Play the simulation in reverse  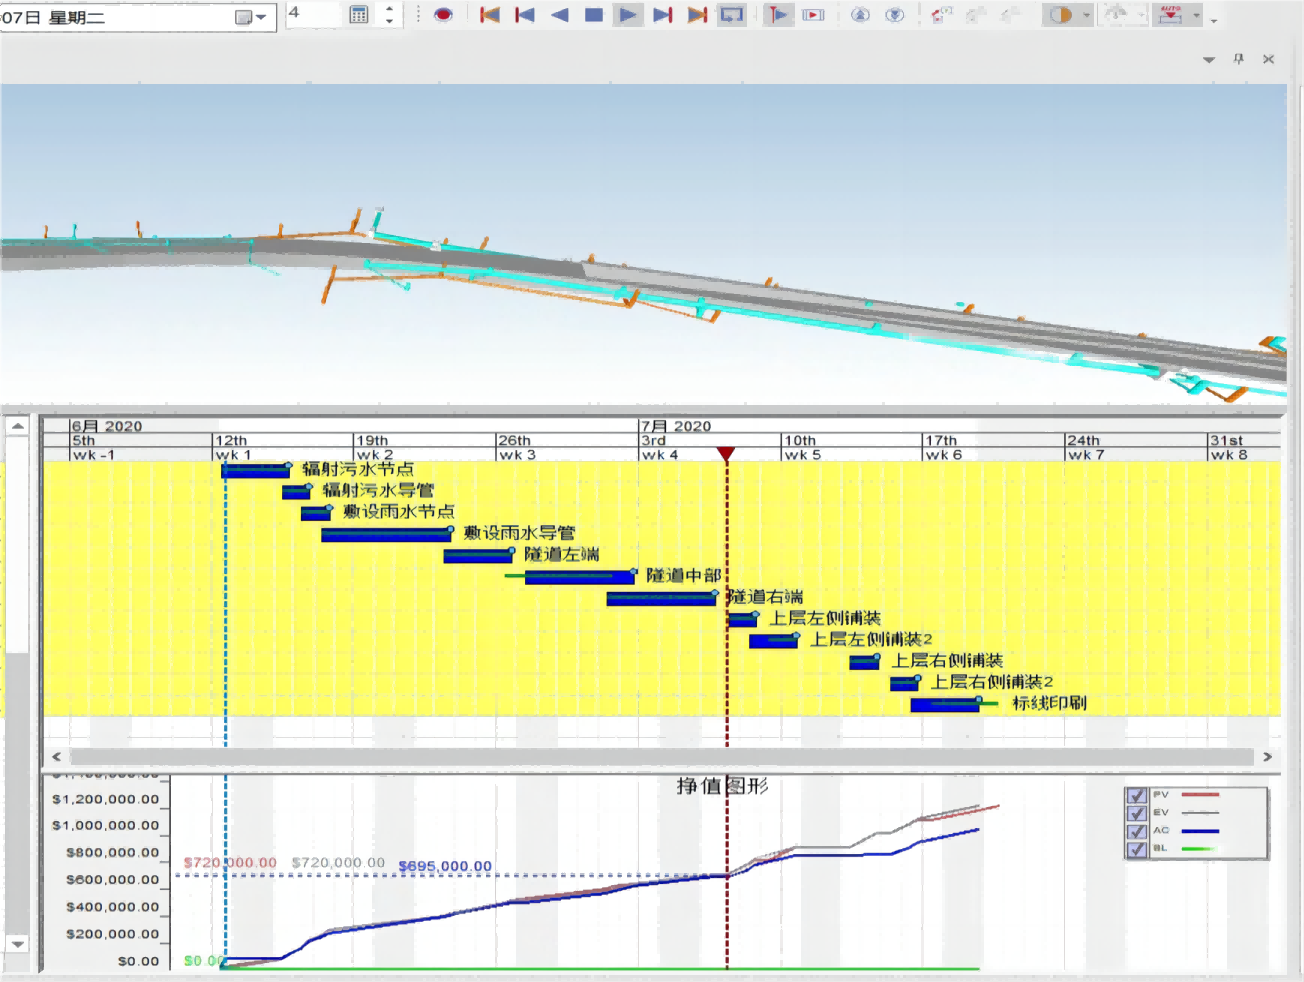coord(559,15)
